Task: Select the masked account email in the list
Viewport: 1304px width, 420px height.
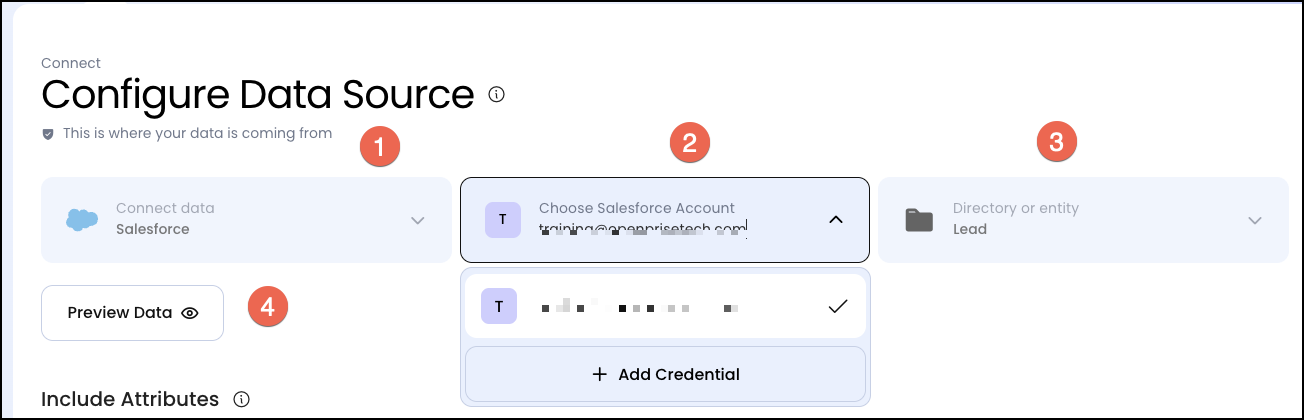Action: click(x=640, y=307)
